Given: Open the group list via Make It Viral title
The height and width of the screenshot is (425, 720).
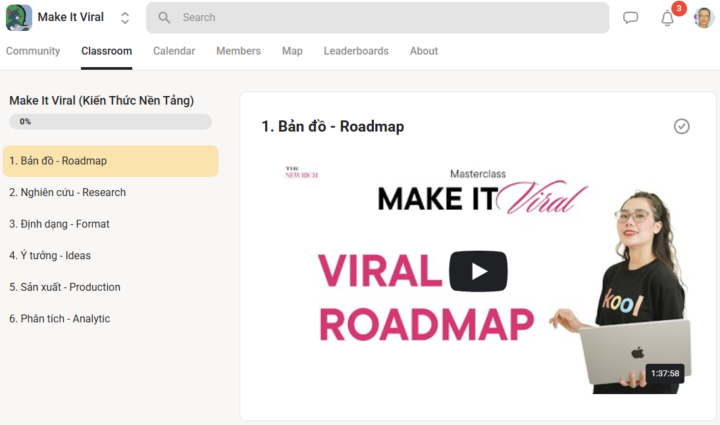Looking at the screenshot, I should (71, 17).
